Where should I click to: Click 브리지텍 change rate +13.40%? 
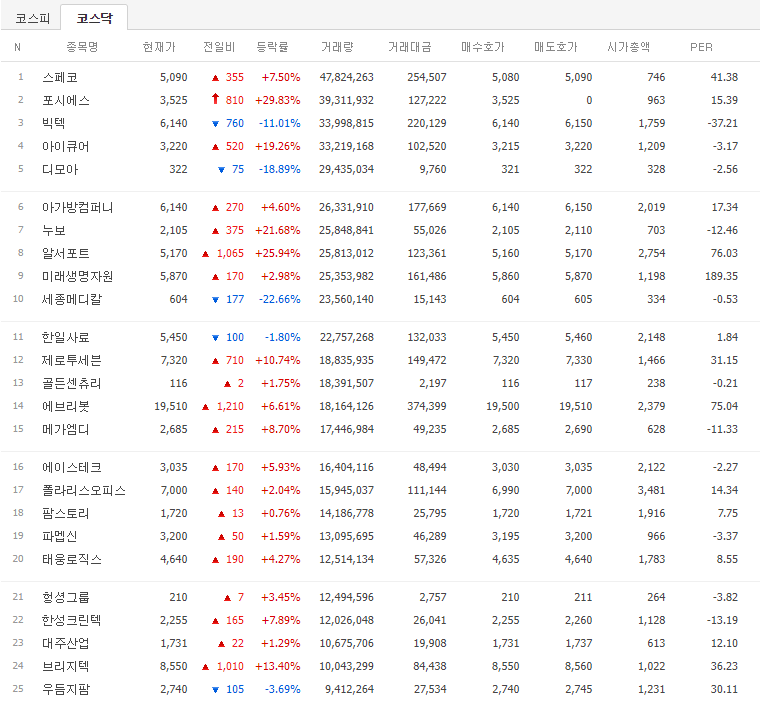click(x=278, y=667)
